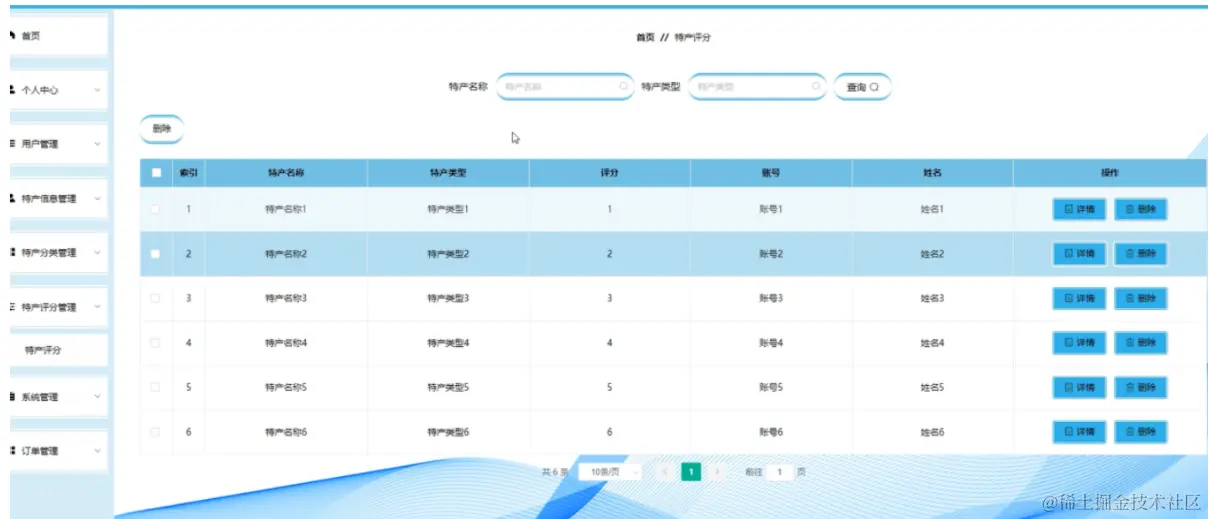Open 详情 for row 特产名称6

click(x=1079, y=432)
